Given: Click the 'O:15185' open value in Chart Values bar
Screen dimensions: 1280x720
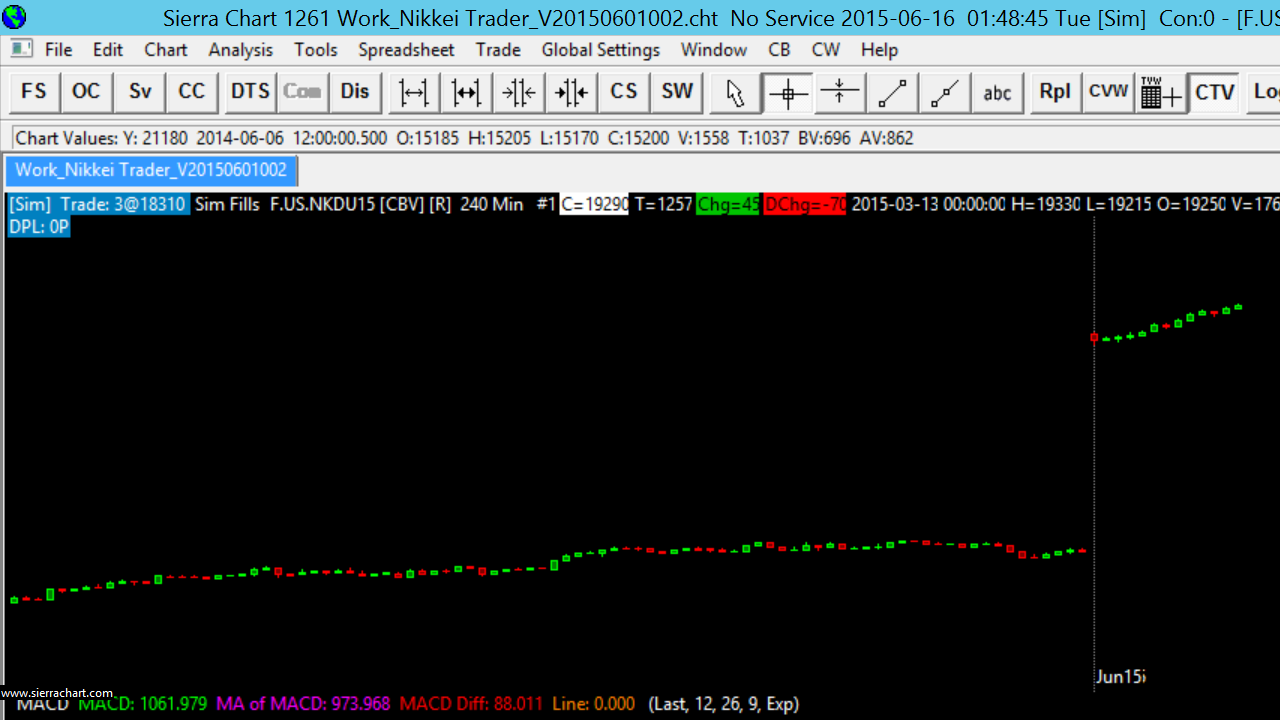Looking at the screenshot, I should (x=425, y=138).
